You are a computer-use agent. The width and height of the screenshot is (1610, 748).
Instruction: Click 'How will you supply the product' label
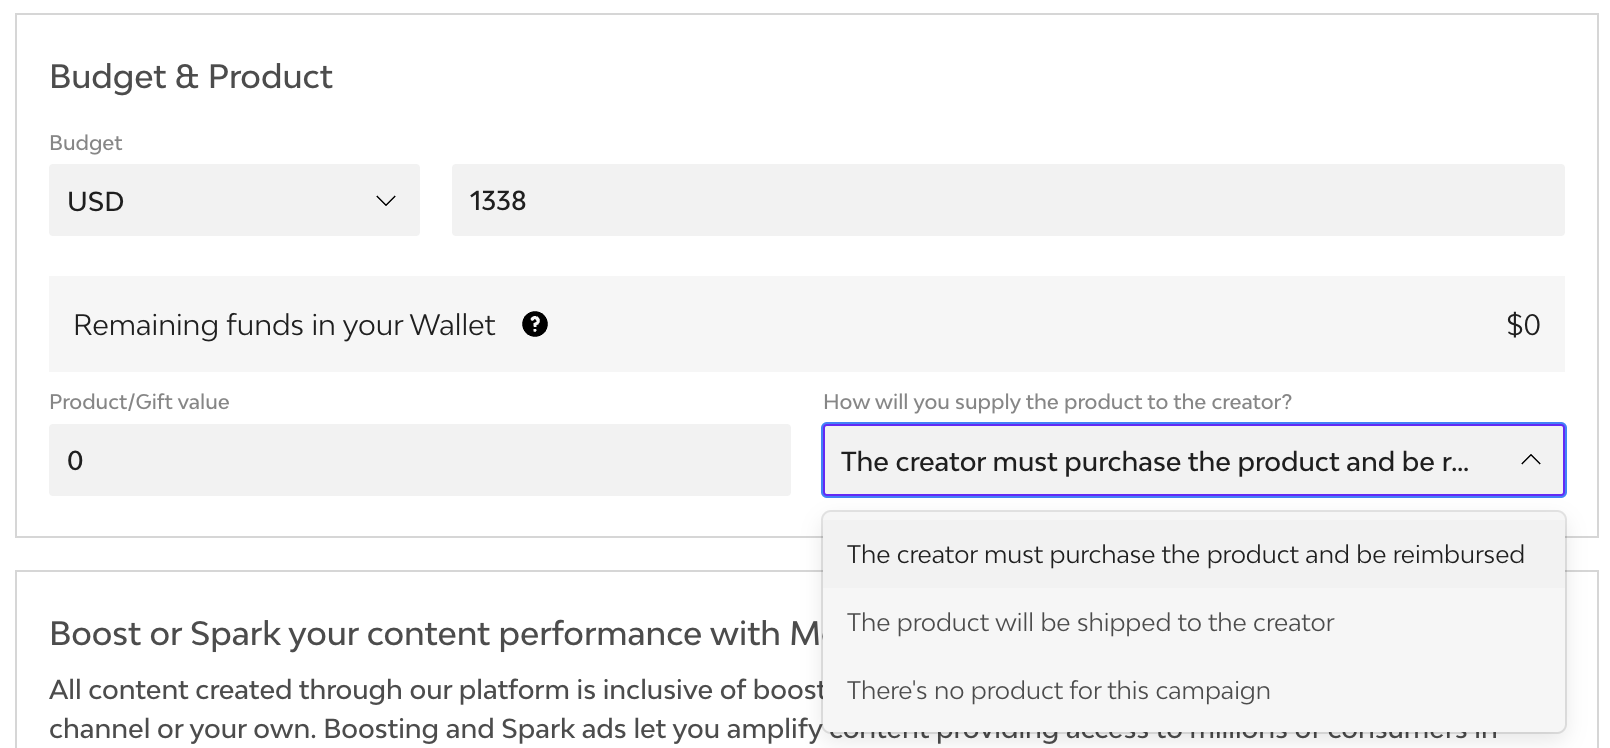coord(1057,402)
